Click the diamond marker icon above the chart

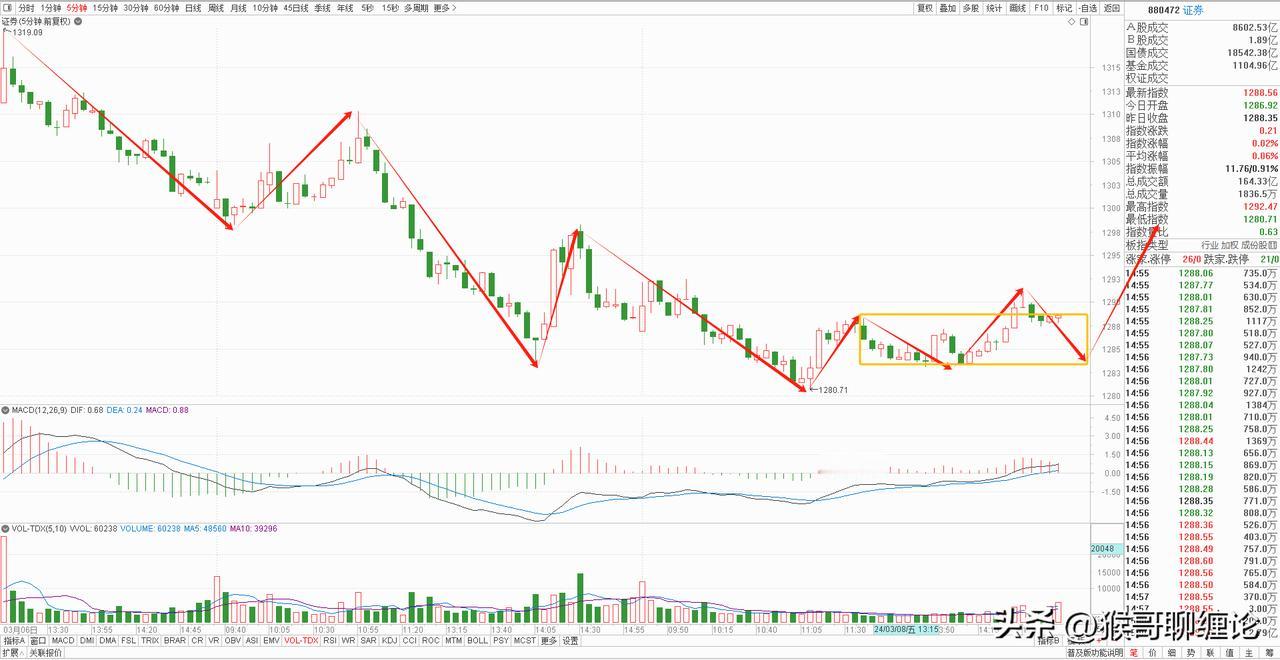1071,22
